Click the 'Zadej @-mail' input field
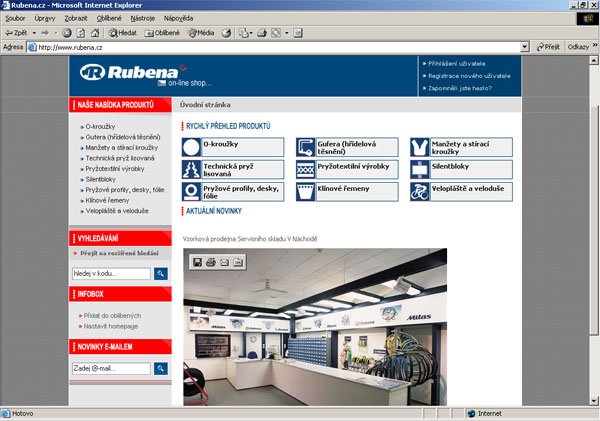Image resolution: width=600 pixels, height=421 pixels. click(111, 368)
